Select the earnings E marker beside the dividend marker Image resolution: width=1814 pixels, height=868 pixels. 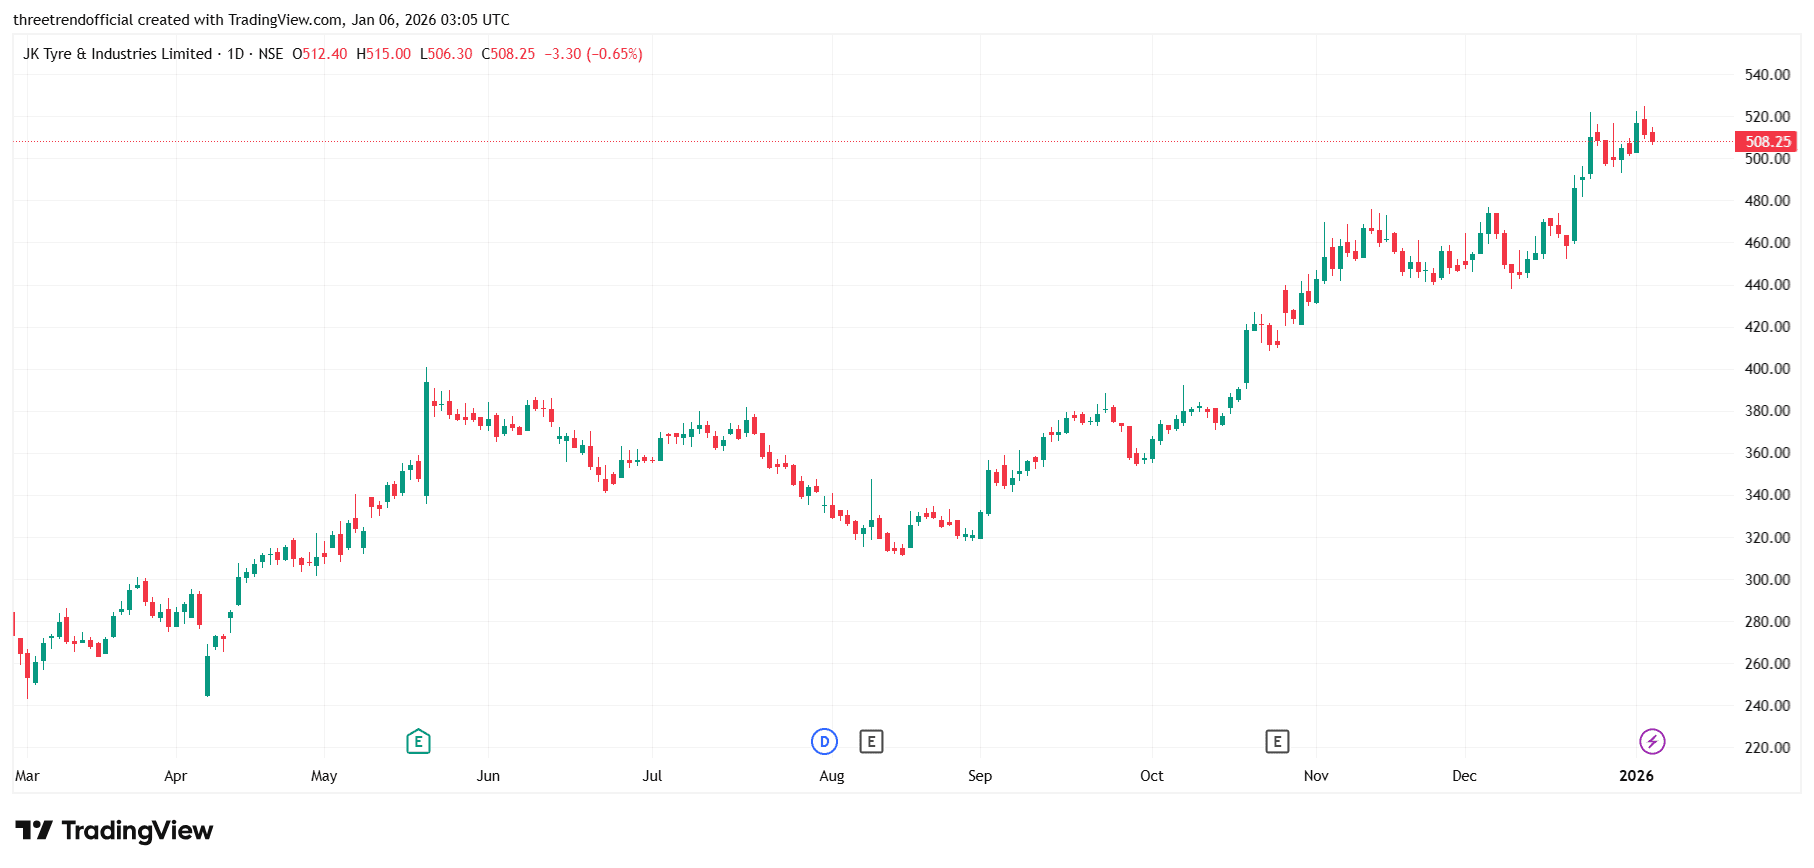coord(871,741)
